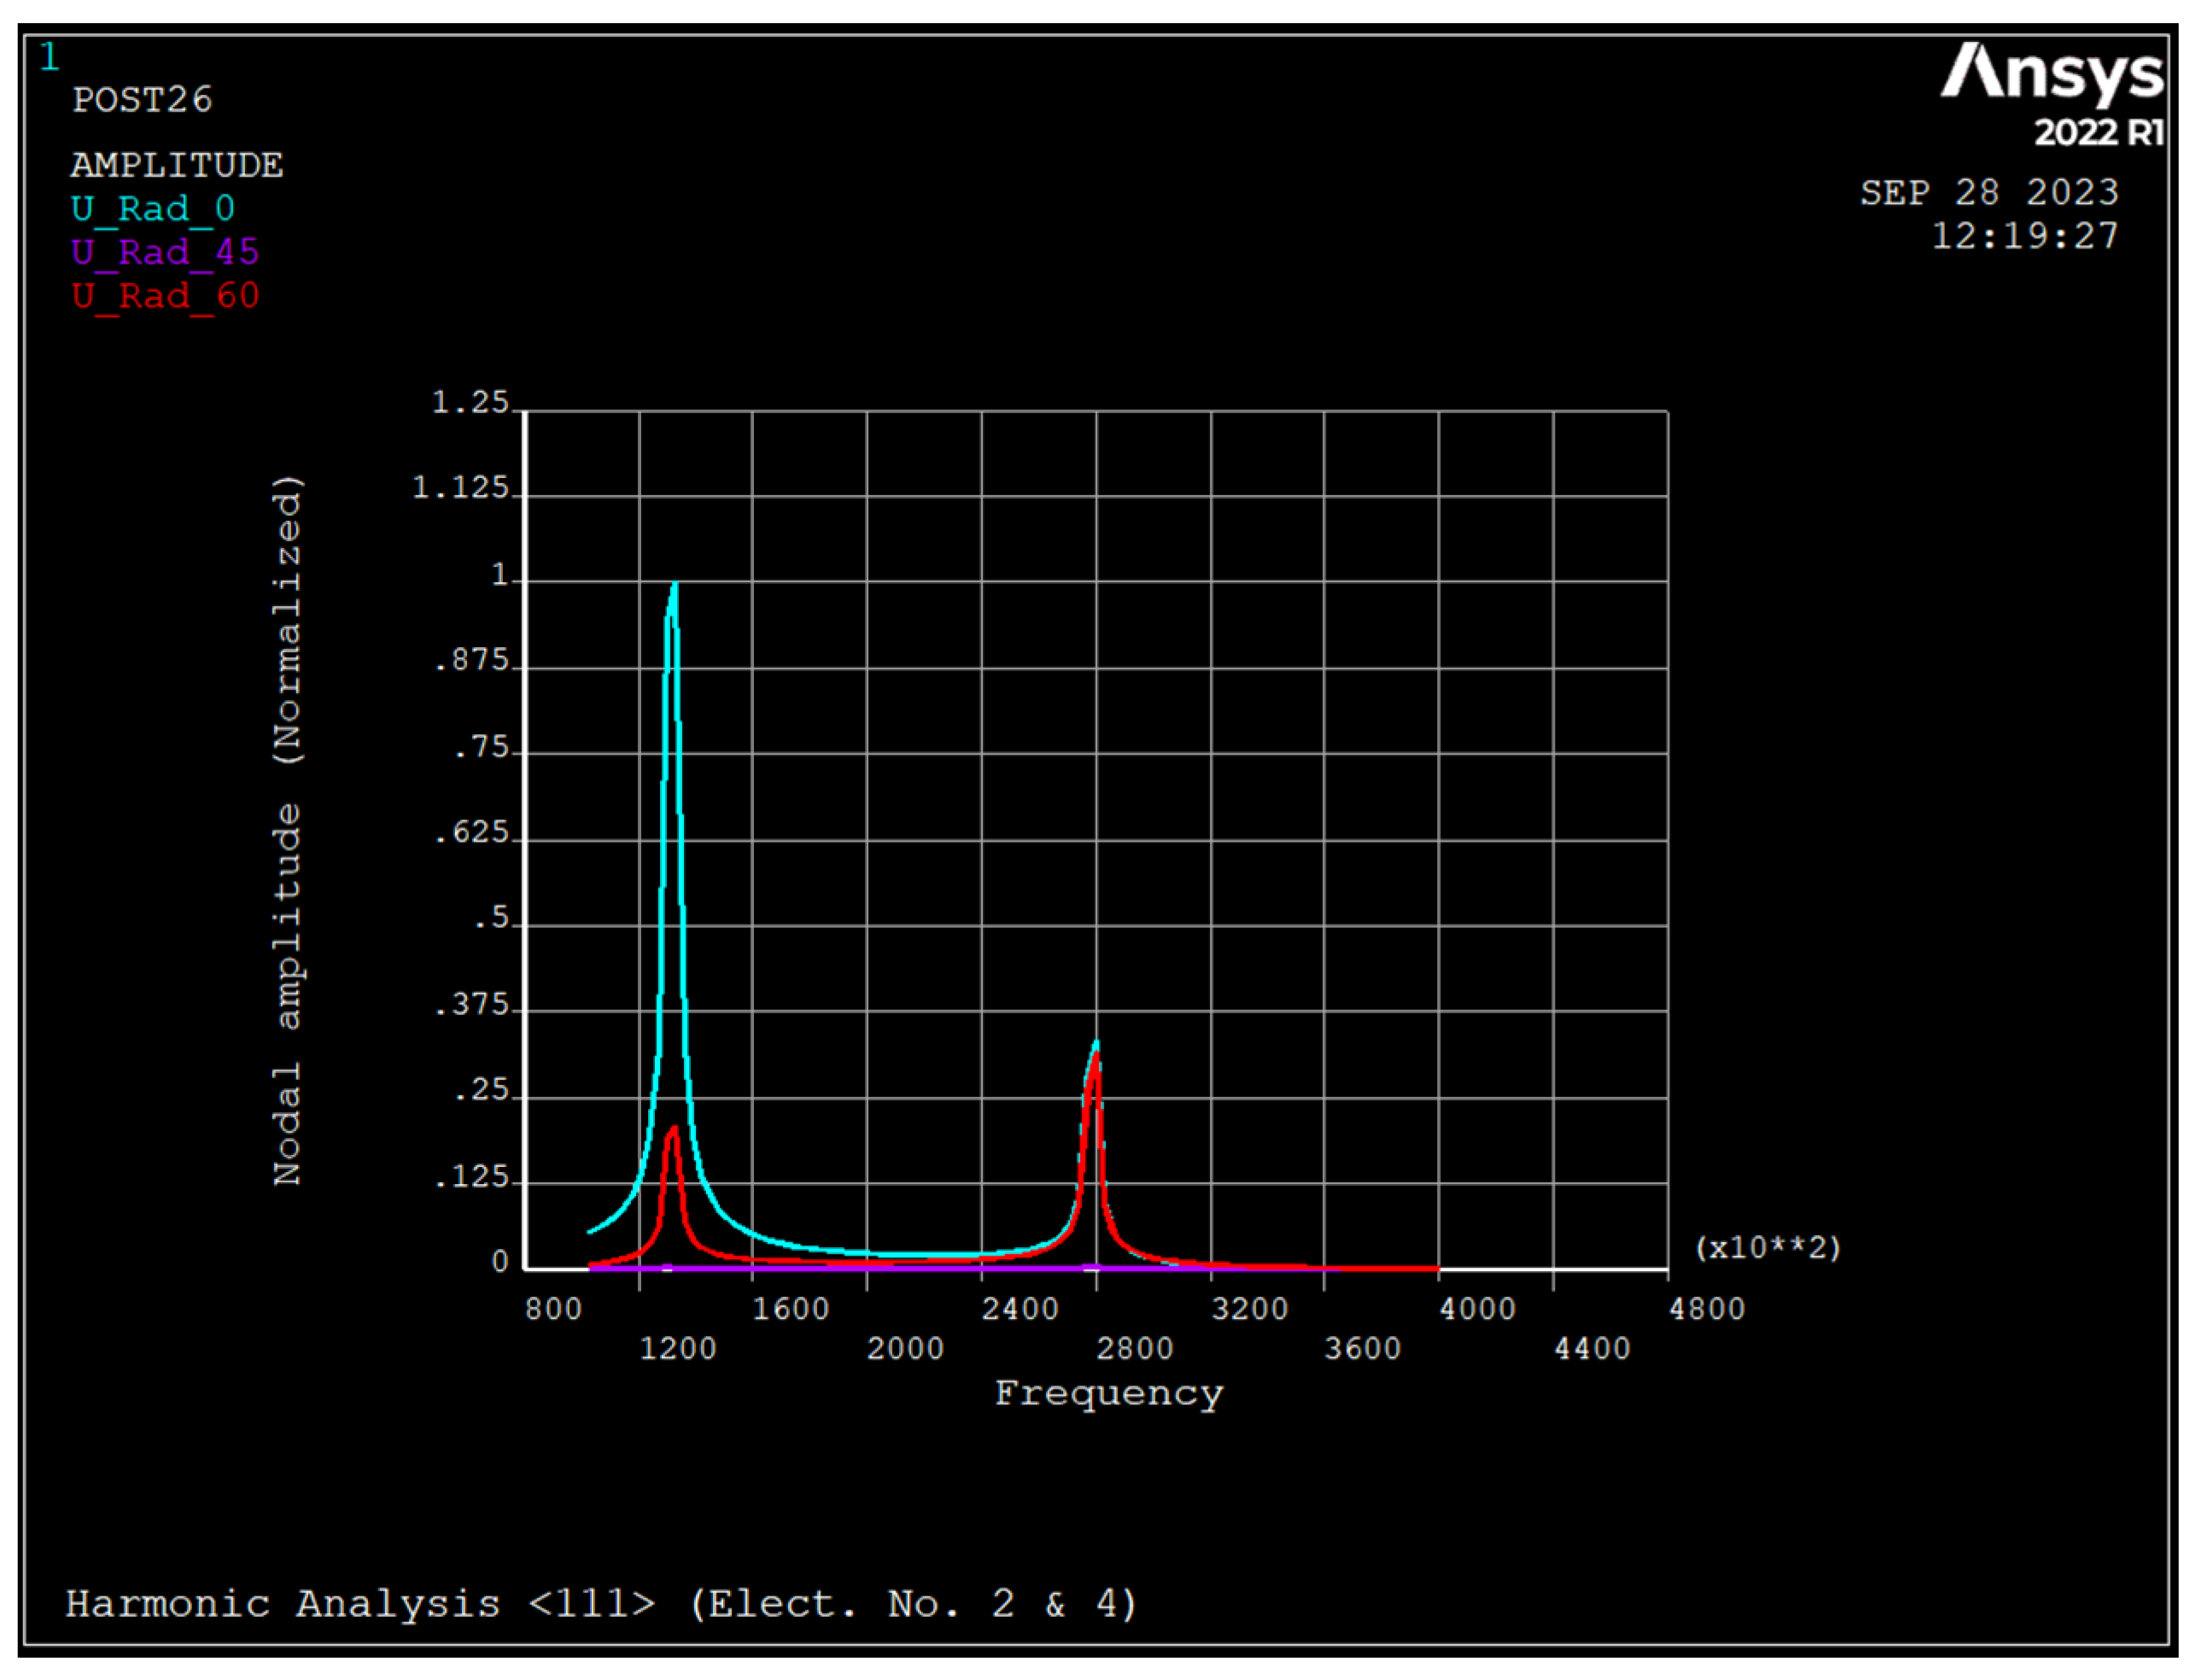Click the Frequency axis title
This screenshot has height=1680, width=2202.
(1108, 1394)
